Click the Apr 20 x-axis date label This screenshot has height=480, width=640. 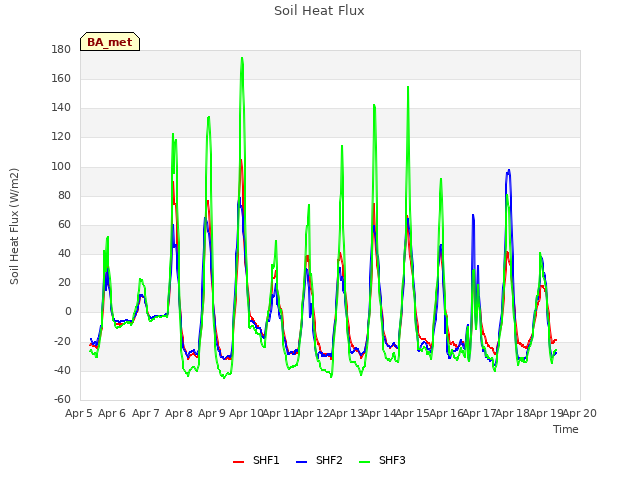pos(580,413)
